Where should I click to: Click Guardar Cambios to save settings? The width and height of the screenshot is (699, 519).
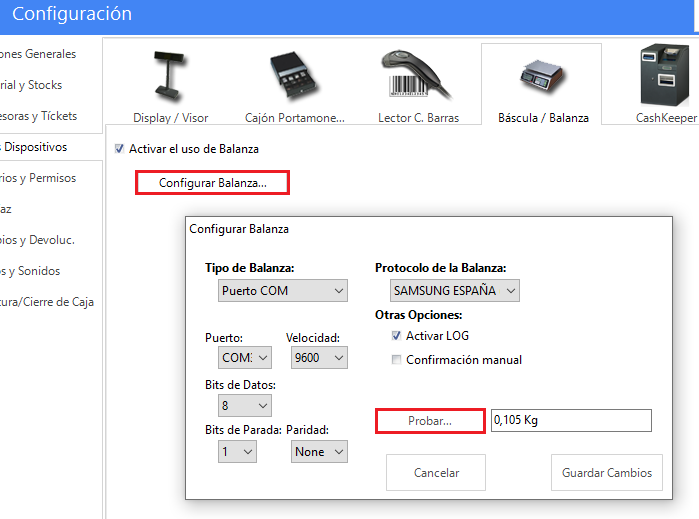coord(606,473)
